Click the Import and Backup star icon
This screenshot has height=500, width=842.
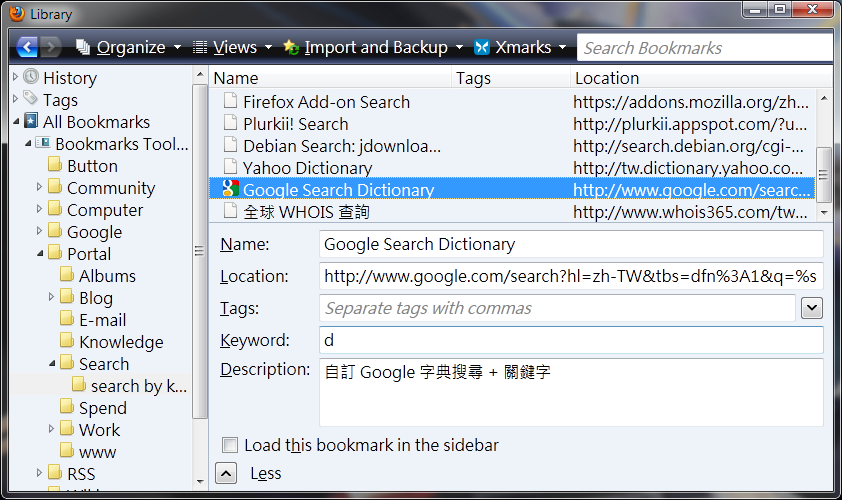coord(291,47)
